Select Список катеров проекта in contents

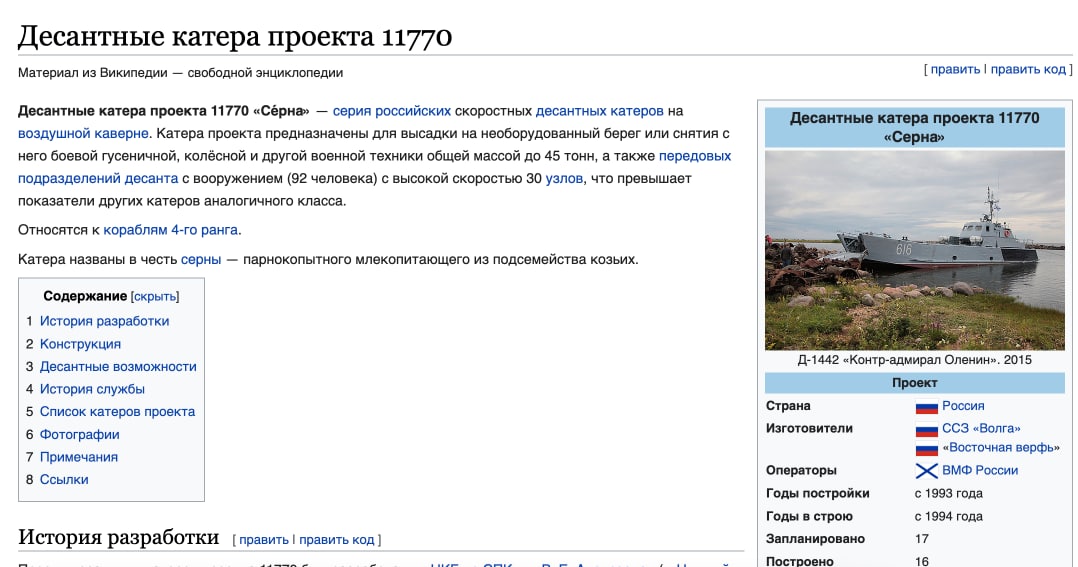click(x=117, y=411)
